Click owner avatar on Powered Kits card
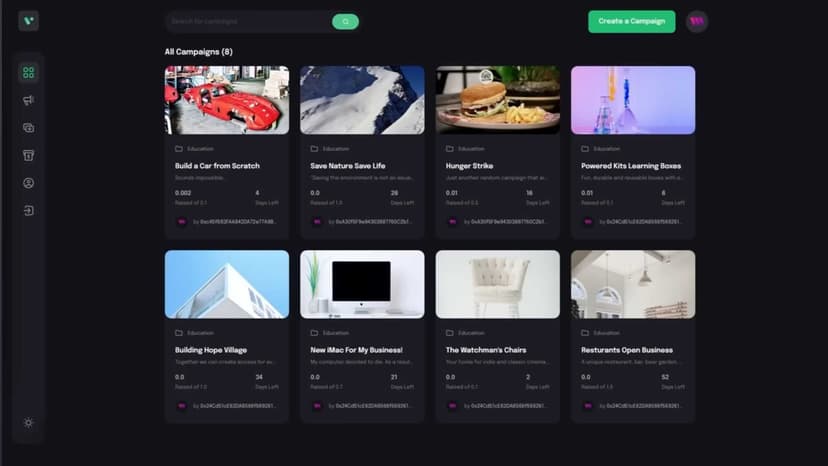 click(588, 222)
